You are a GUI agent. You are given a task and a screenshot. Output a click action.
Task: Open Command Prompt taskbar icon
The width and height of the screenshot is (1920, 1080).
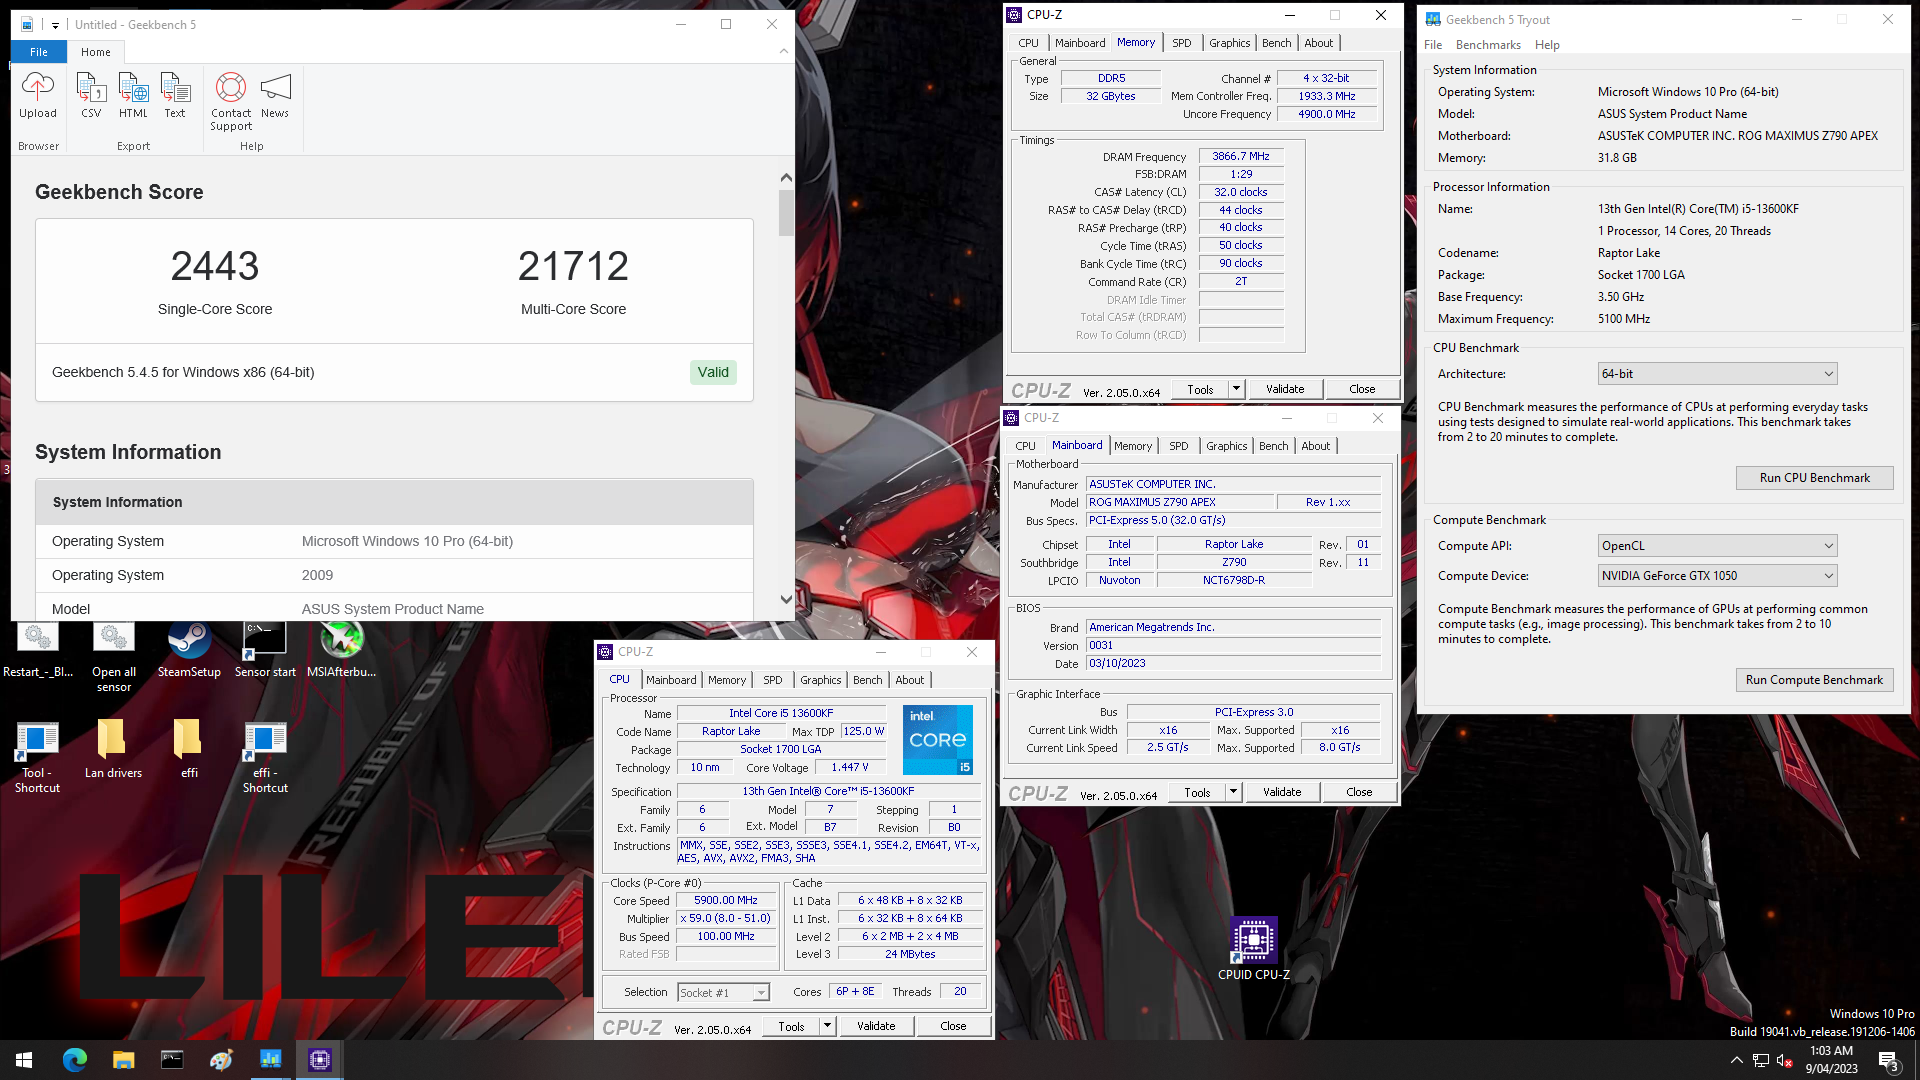point(172,1060)
